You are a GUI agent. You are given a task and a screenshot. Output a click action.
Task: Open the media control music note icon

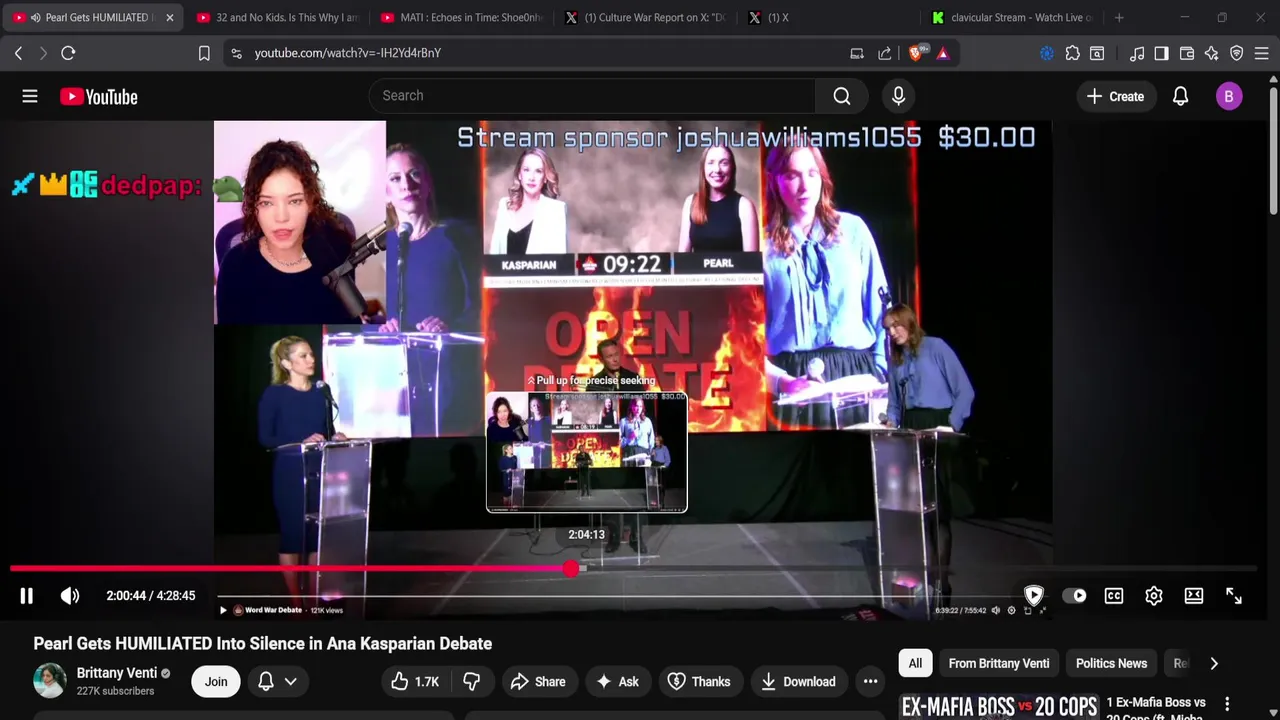click(1137, 53)
